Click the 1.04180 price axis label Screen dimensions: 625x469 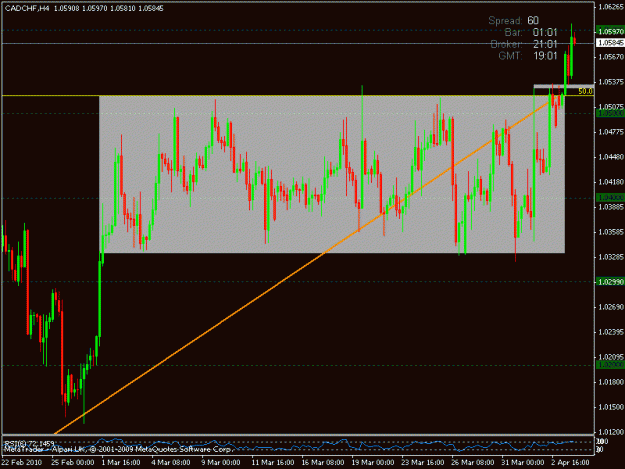point(611,182)
